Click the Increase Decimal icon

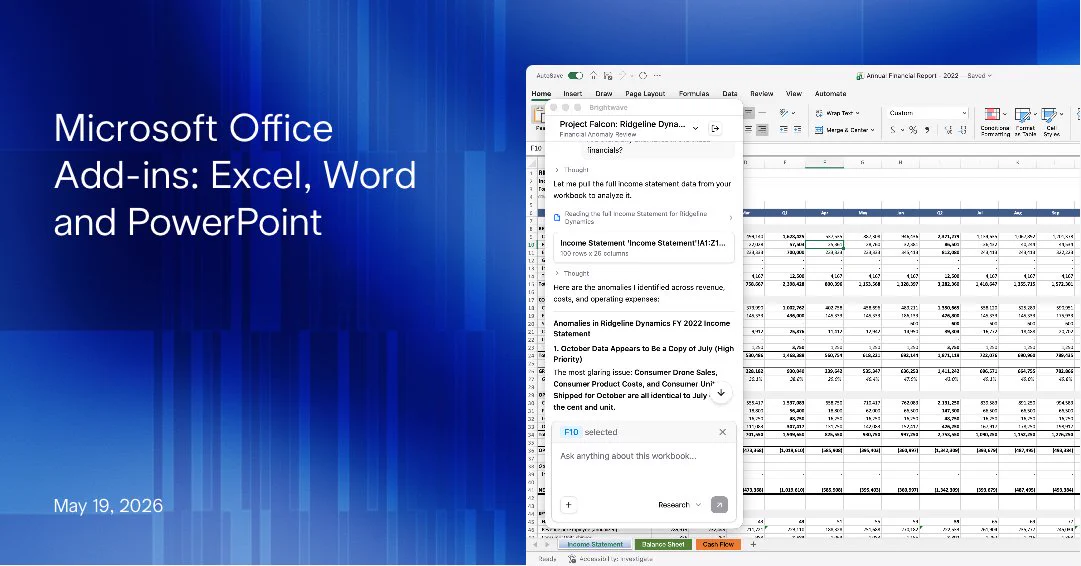coord(949,130)
